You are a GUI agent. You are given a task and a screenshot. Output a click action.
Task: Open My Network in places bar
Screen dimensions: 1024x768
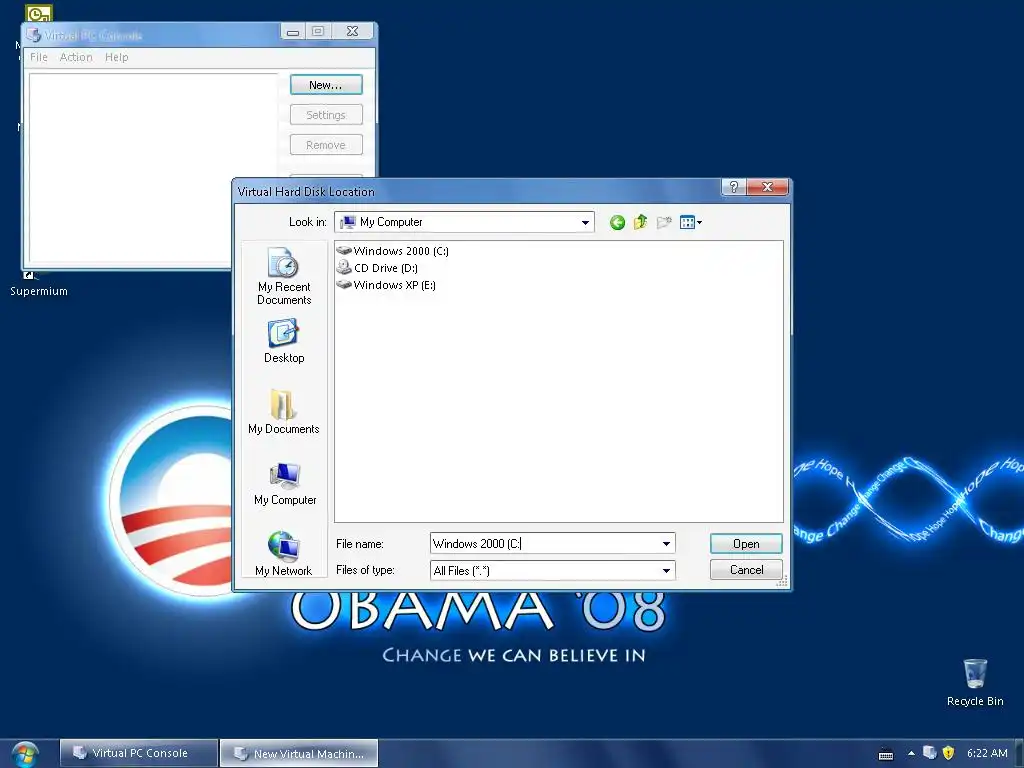pos(284,554)
